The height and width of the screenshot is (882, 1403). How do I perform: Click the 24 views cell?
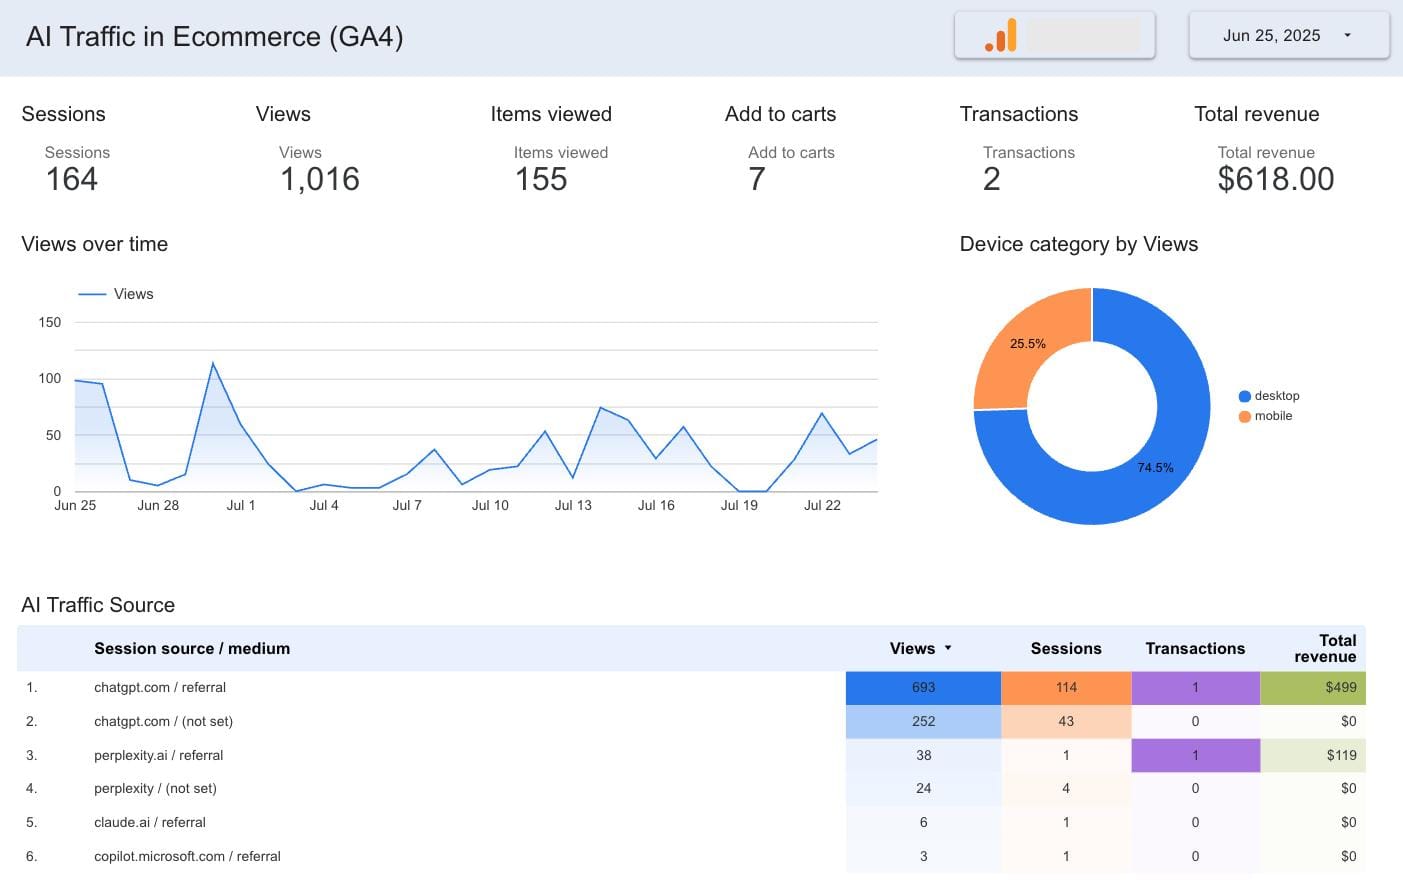923,789
